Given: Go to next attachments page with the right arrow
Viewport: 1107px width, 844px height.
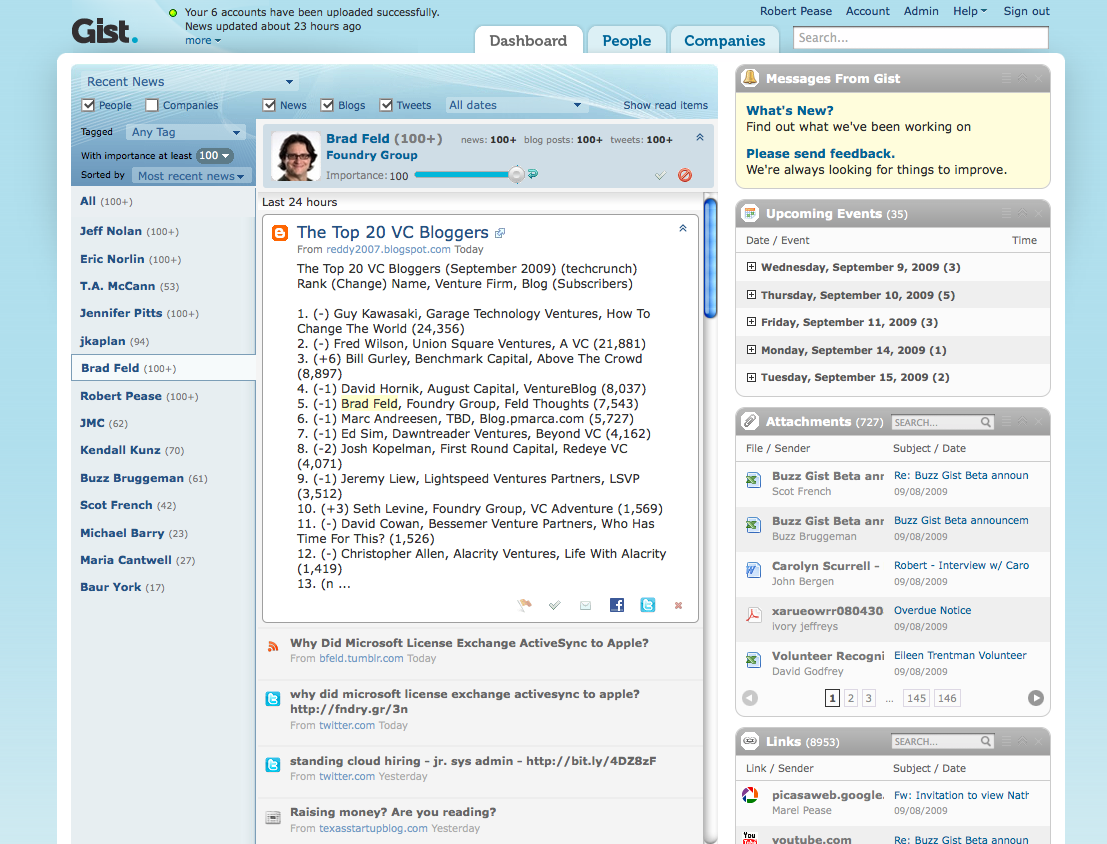Looking at the screenshot, I should click(1035, 698).
